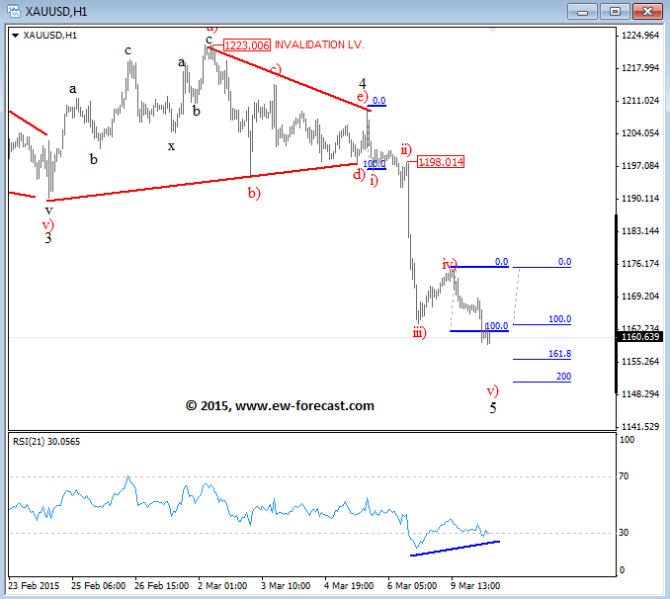Select the red ii) wave label
The width and height of the screenshot is (670, 599).
406,150
